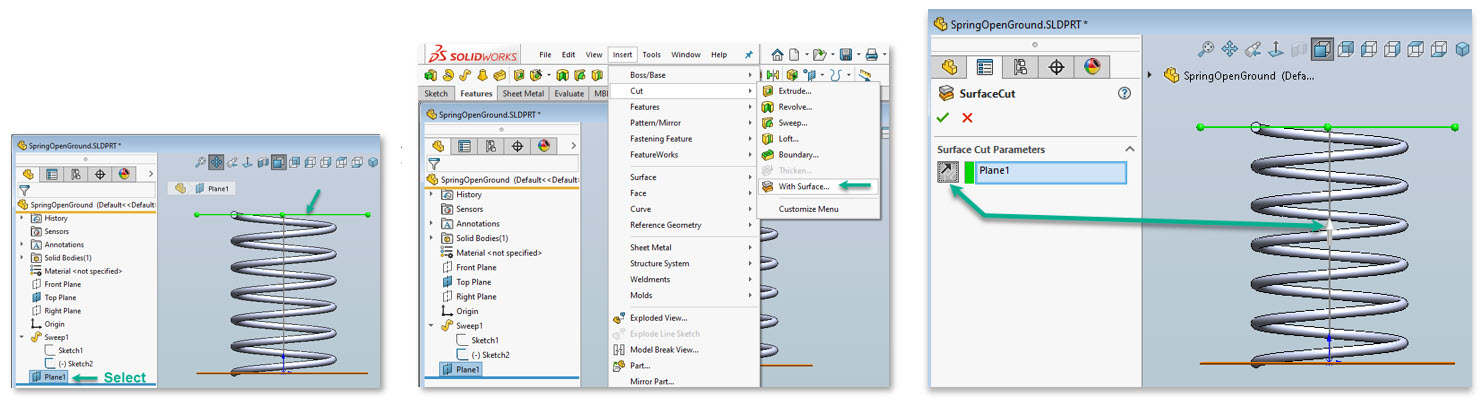Click the green color swatch beside Plane1 field

(968, 172)
